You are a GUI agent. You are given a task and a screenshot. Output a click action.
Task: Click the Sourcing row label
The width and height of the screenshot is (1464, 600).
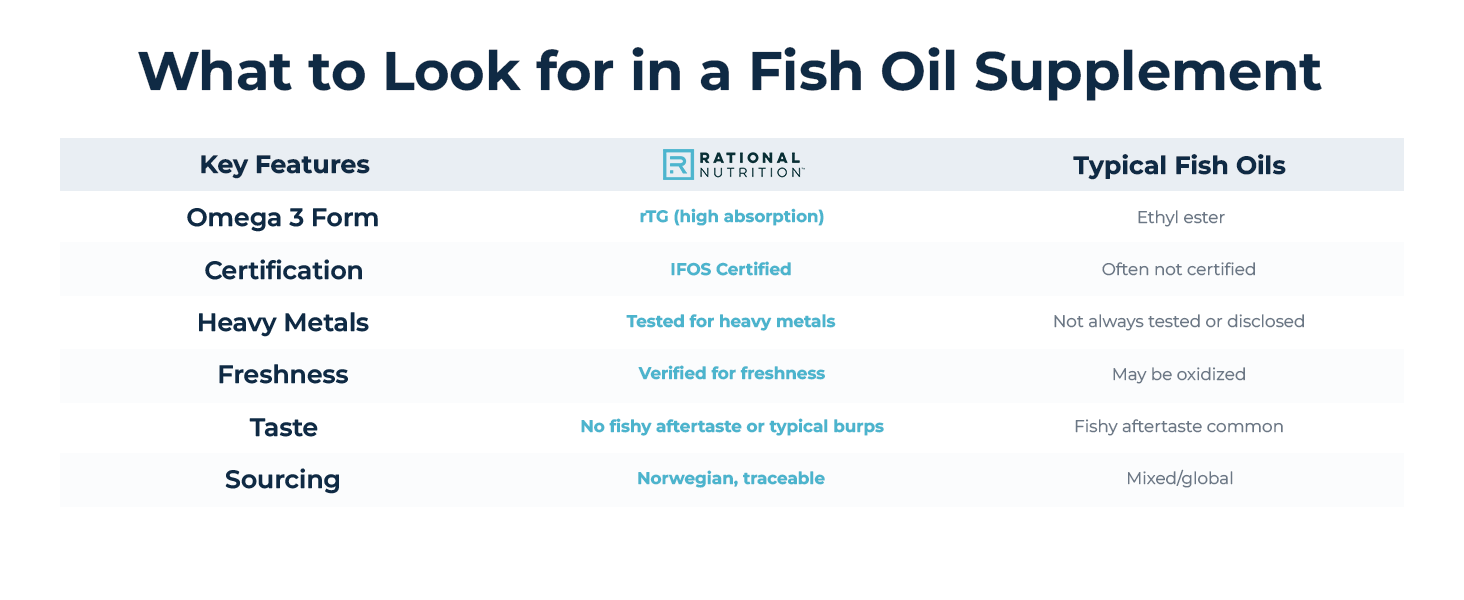[283, 479]
